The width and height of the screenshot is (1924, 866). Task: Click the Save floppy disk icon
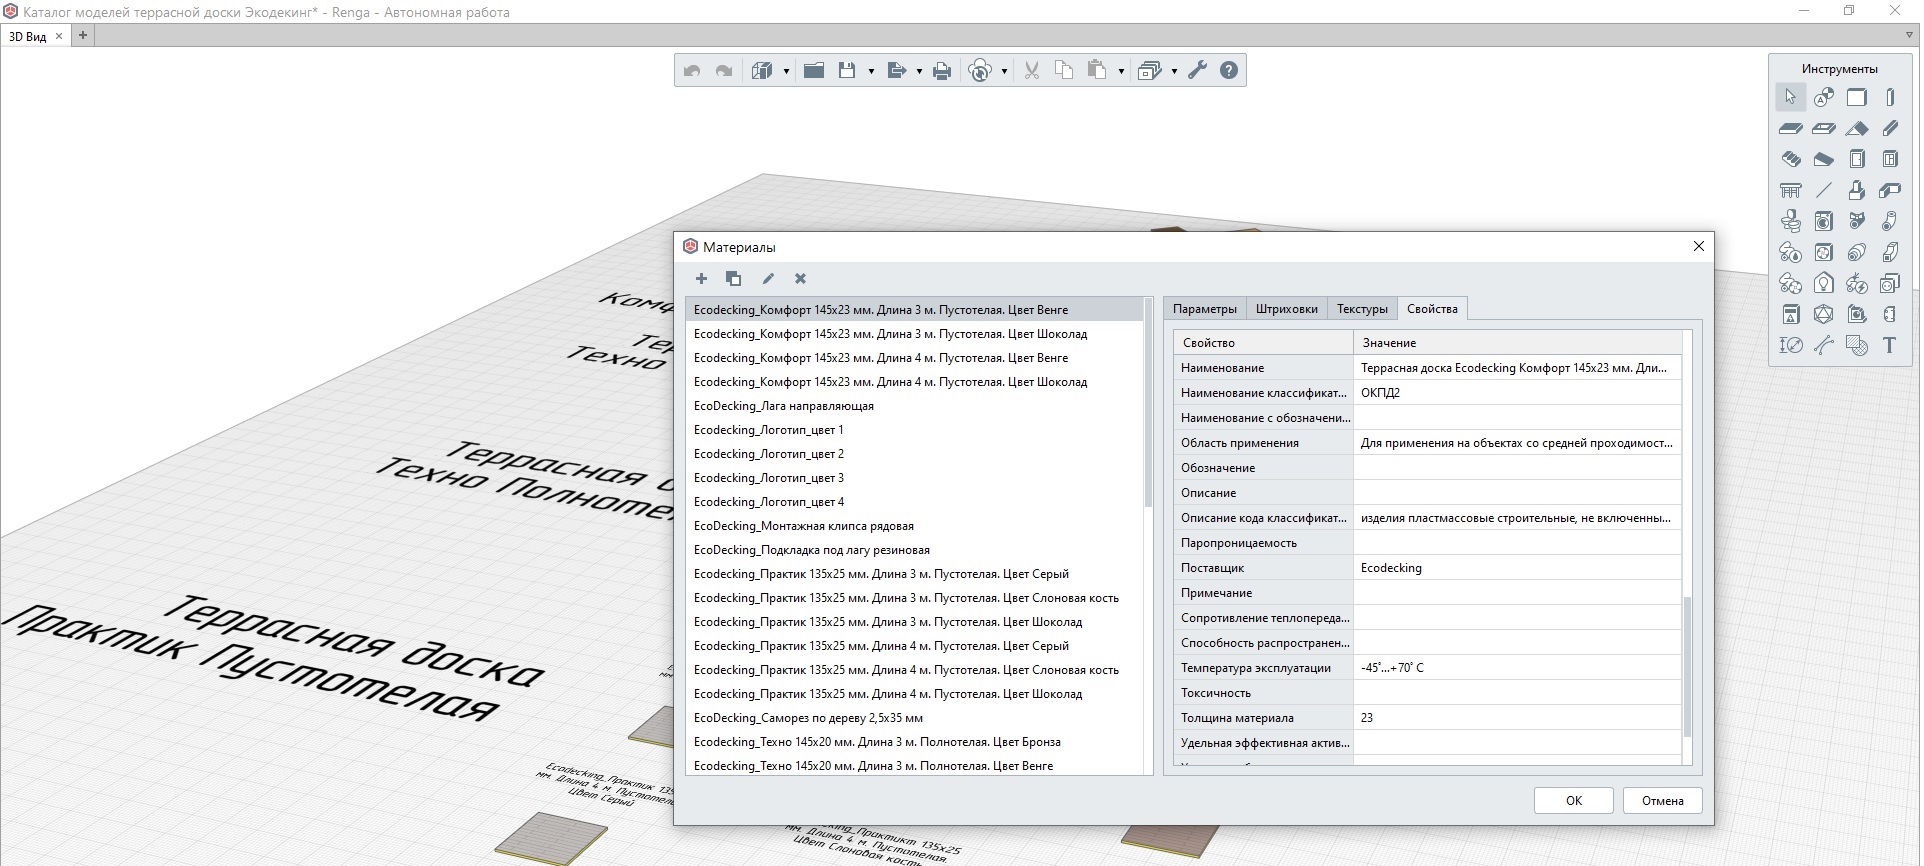coord(847,70)
